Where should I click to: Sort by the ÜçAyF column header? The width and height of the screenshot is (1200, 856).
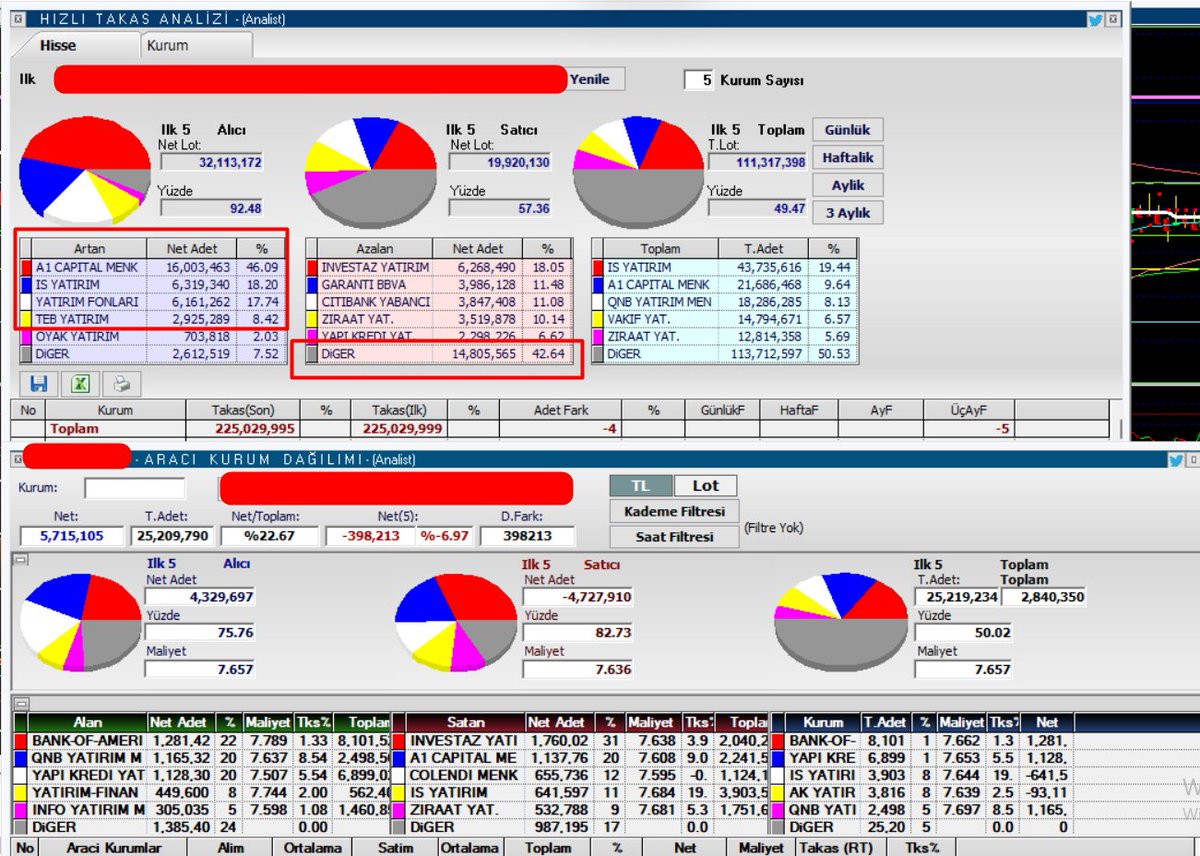coord(968,410)
